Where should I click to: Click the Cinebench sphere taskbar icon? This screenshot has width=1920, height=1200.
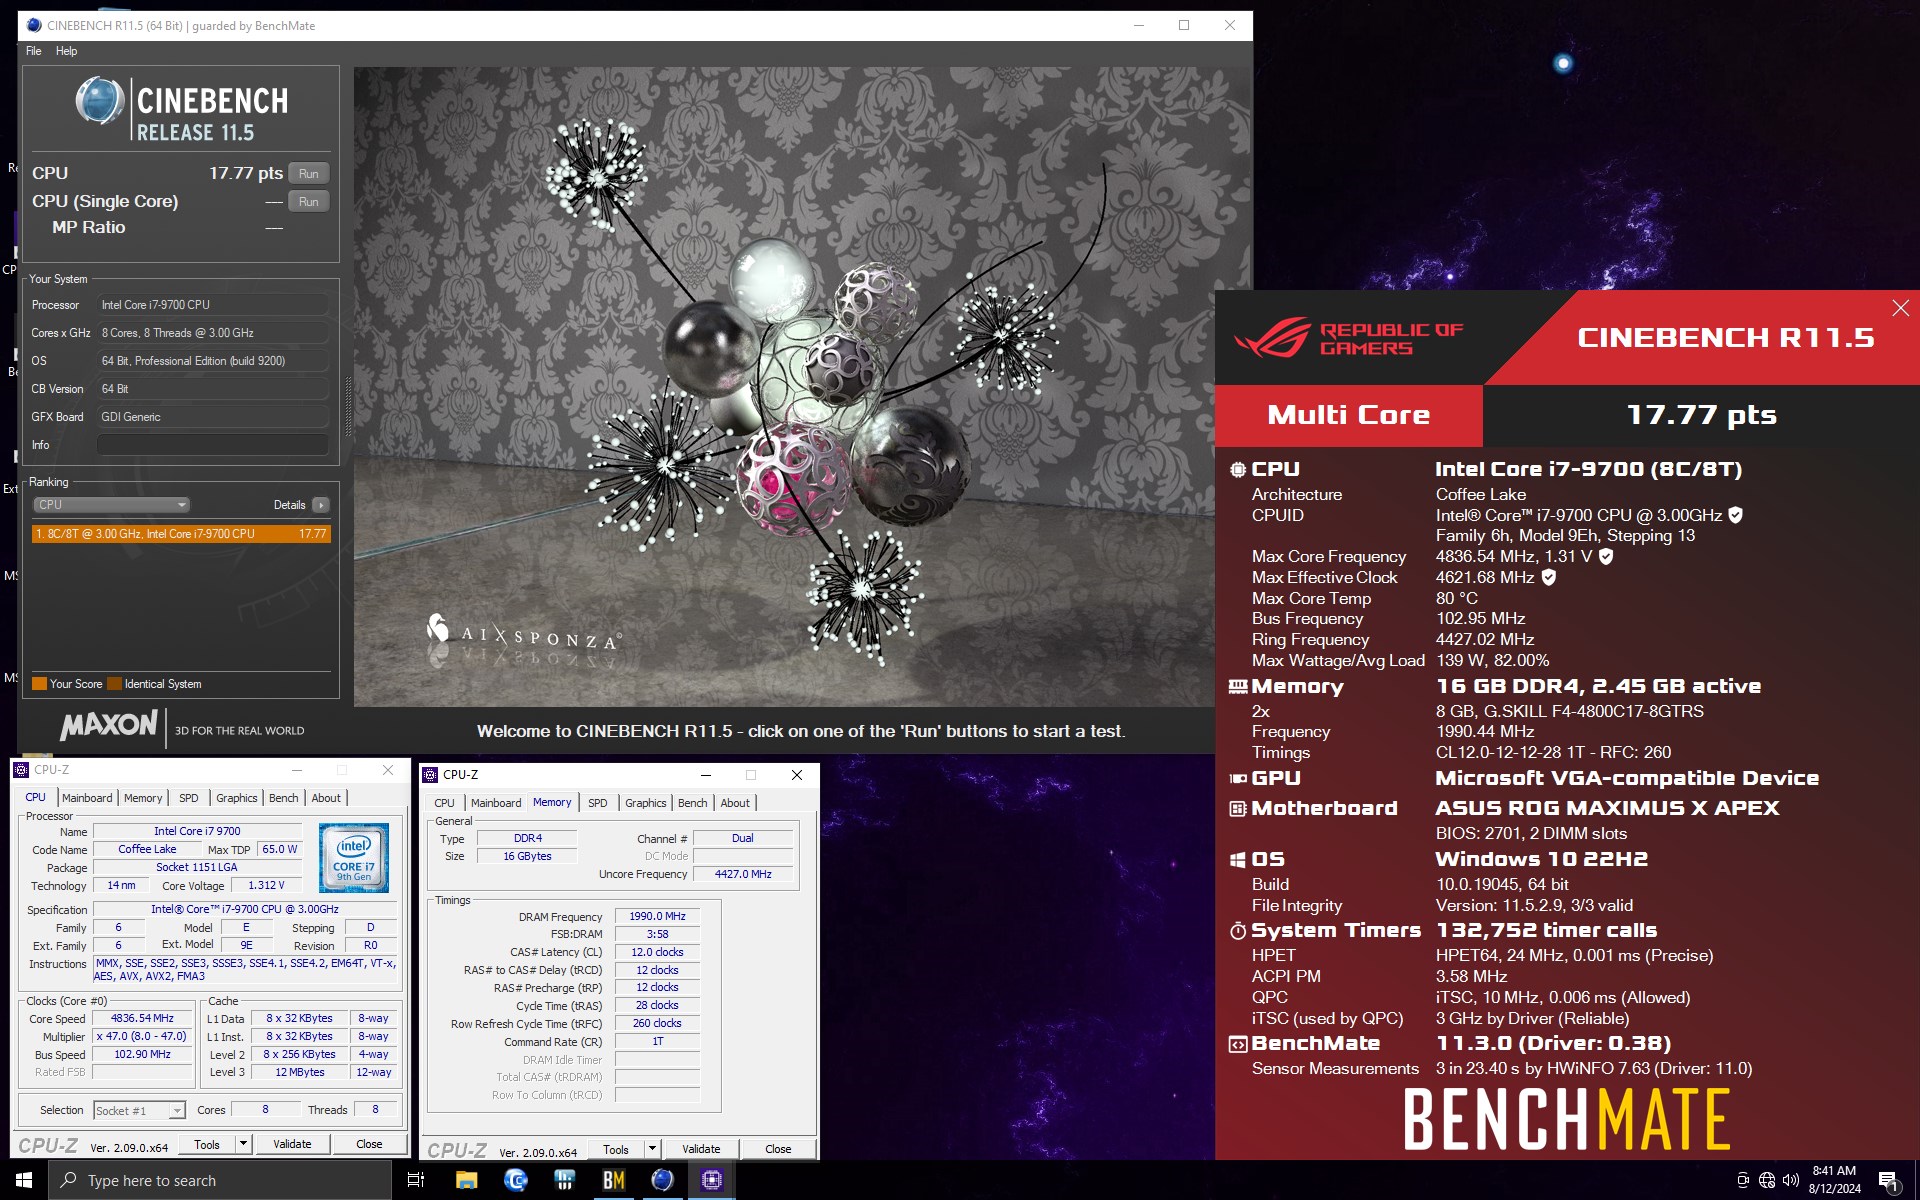click(662, 1180)
